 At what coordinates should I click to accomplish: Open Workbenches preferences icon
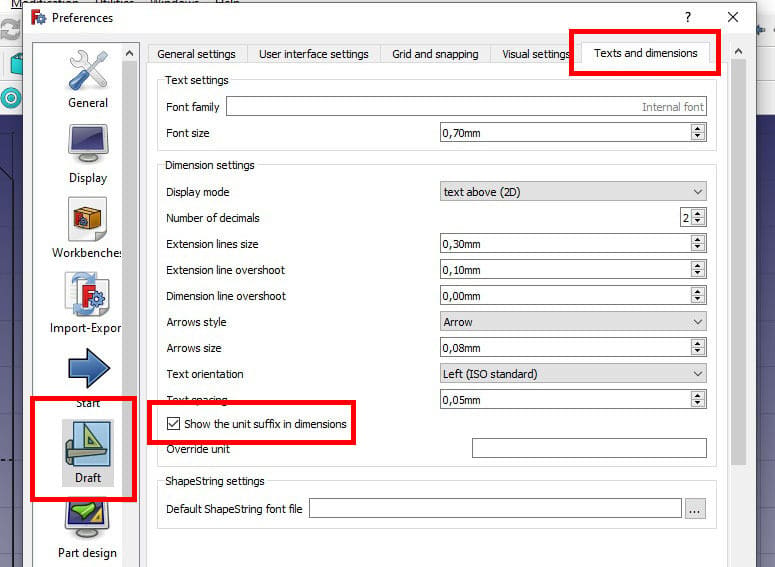pos(87,219)
